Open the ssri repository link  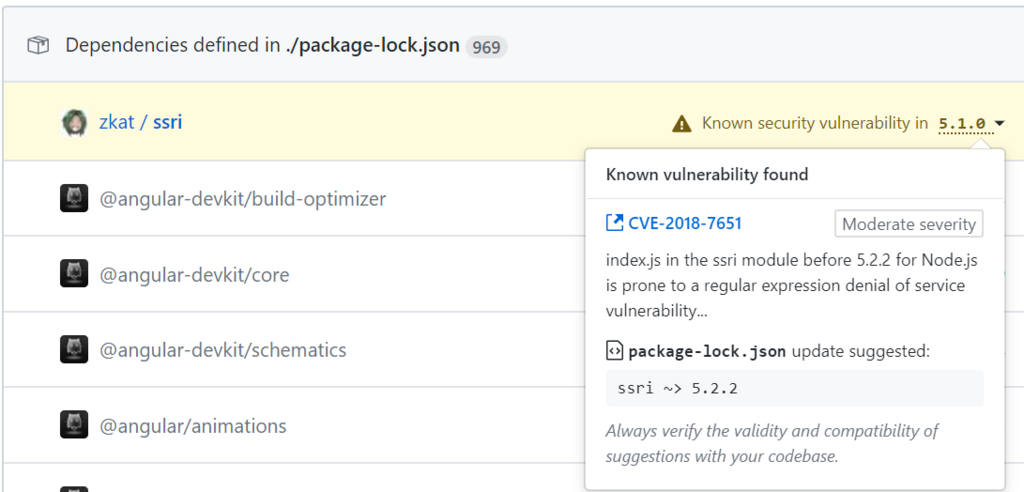[x=167, y=123]
